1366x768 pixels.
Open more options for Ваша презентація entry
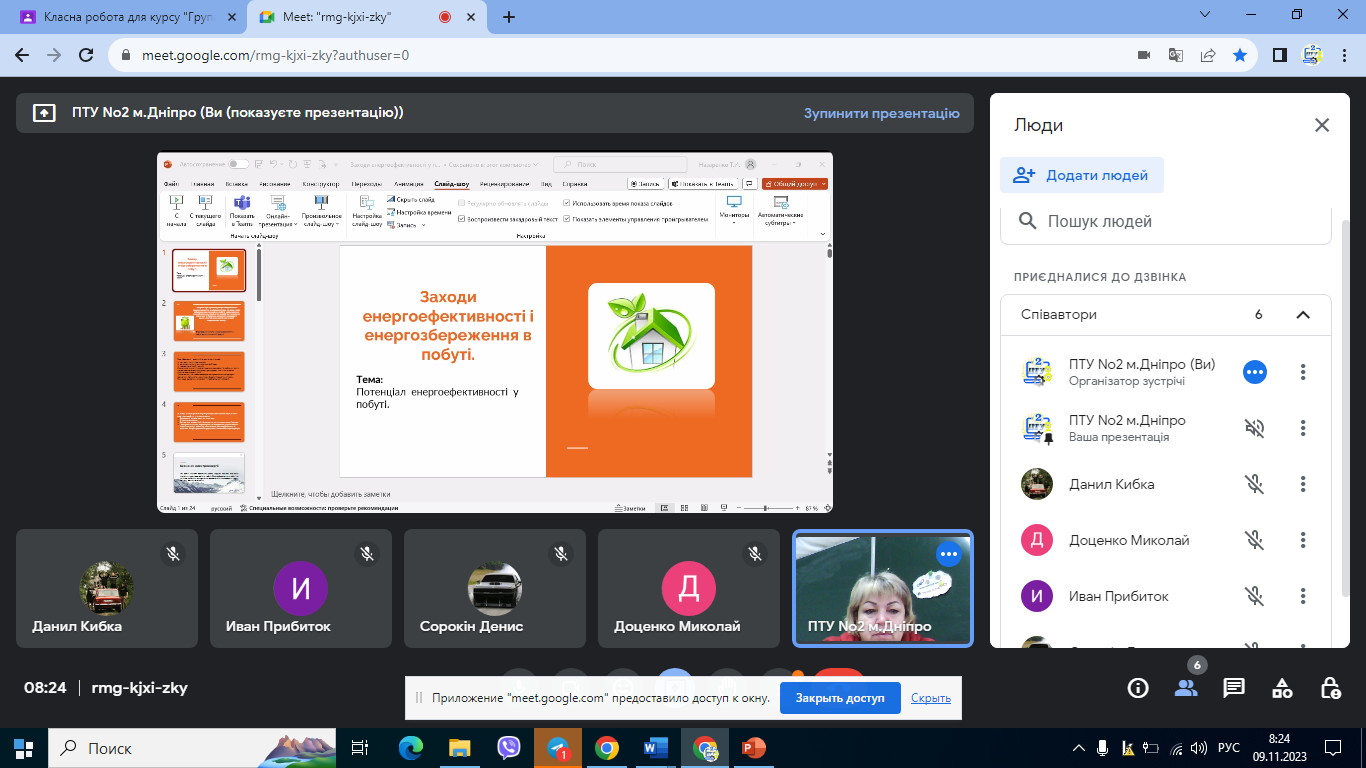coord(1303,428)
